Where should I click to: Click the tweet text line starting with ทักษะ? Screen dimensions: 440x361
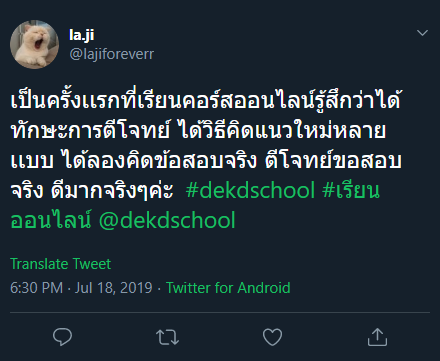pyautogui.click(x=198, y=130)
